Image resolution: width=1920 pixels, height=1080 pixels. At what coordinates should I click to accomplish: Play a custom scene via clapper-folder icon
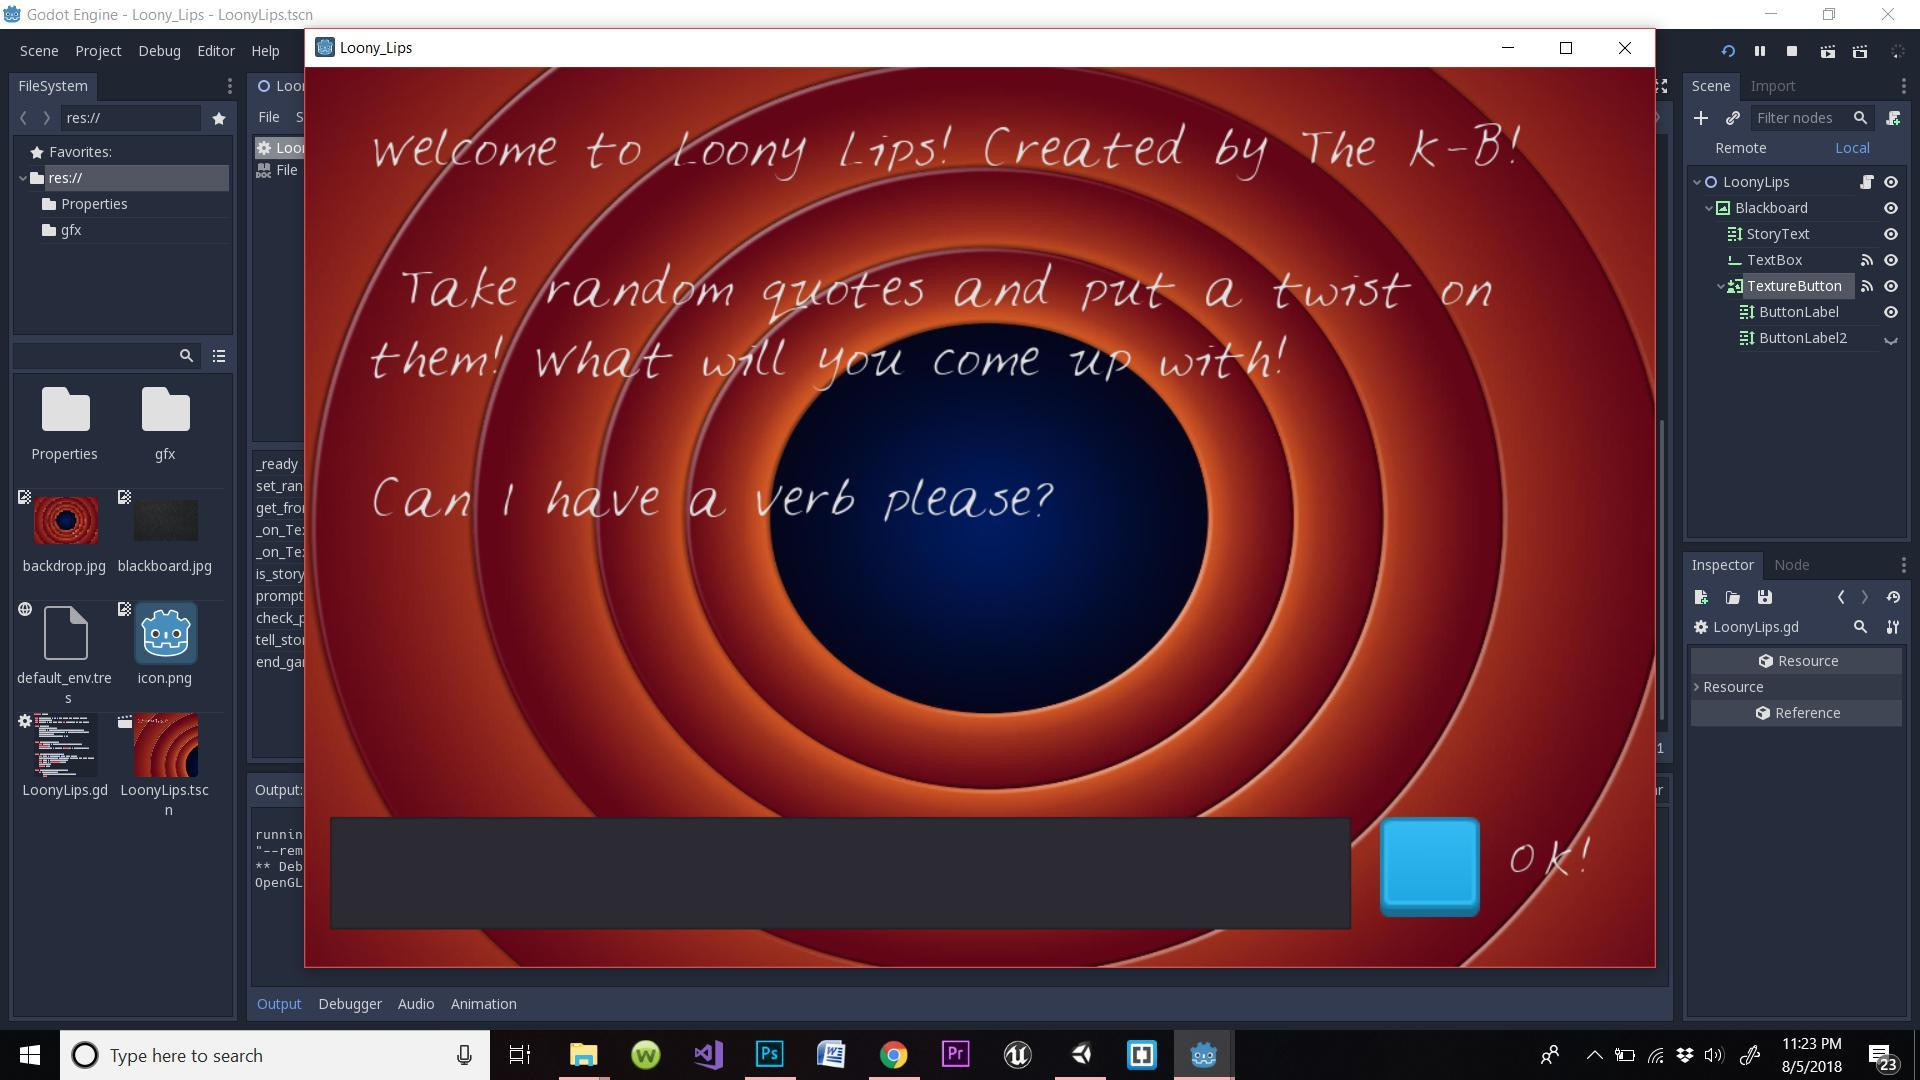click(x=1860, y=51)
